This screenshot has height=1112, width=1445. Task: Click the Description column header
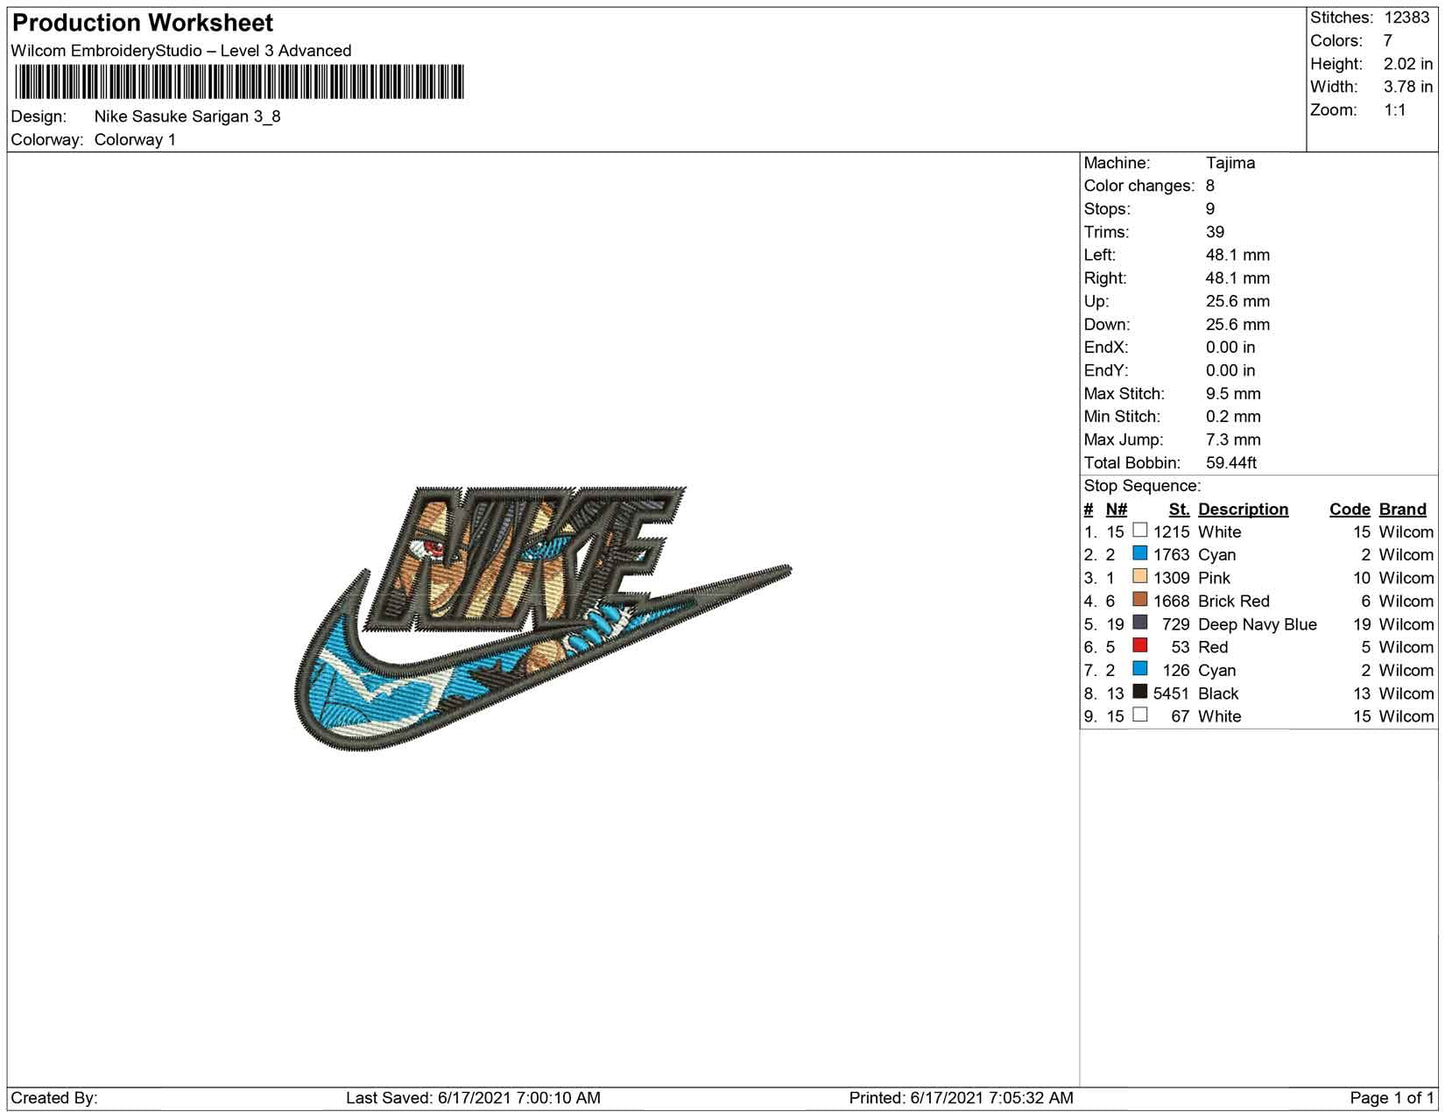point(1243,509)
